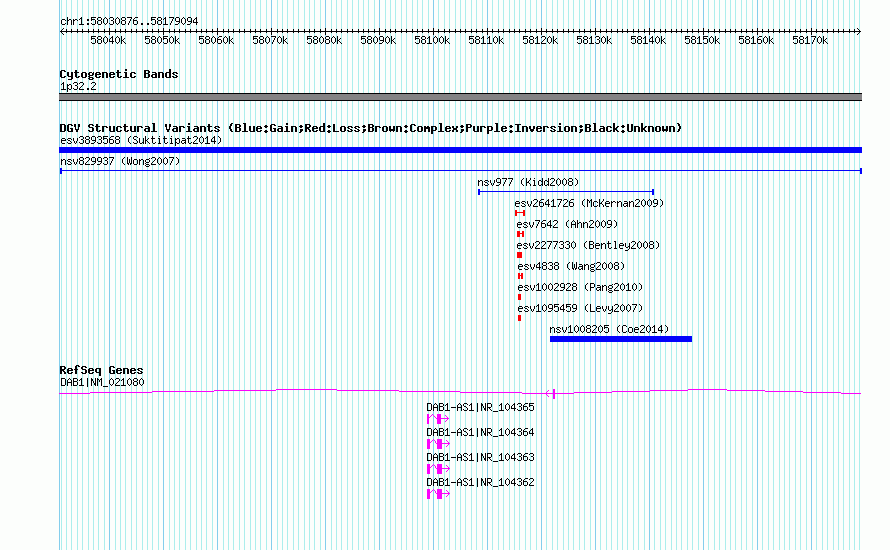Select the thick blue esv3893568 gain bar
The width and height of the screenshot is (890, 550).
[460, 150]
